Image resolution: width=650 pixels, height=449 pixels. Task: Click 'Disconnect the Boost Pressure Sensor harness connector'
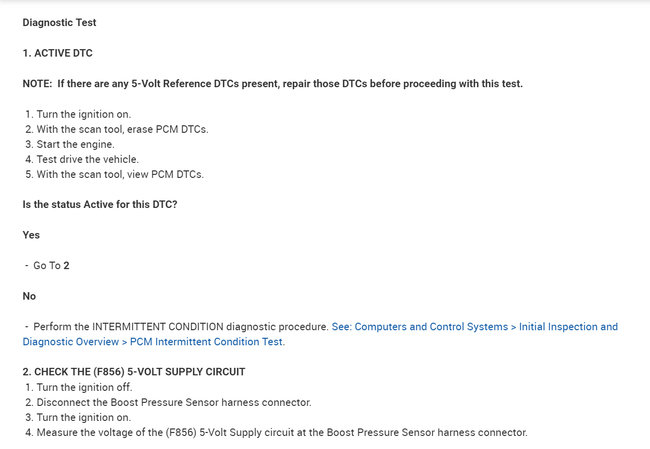coord(172,402)
